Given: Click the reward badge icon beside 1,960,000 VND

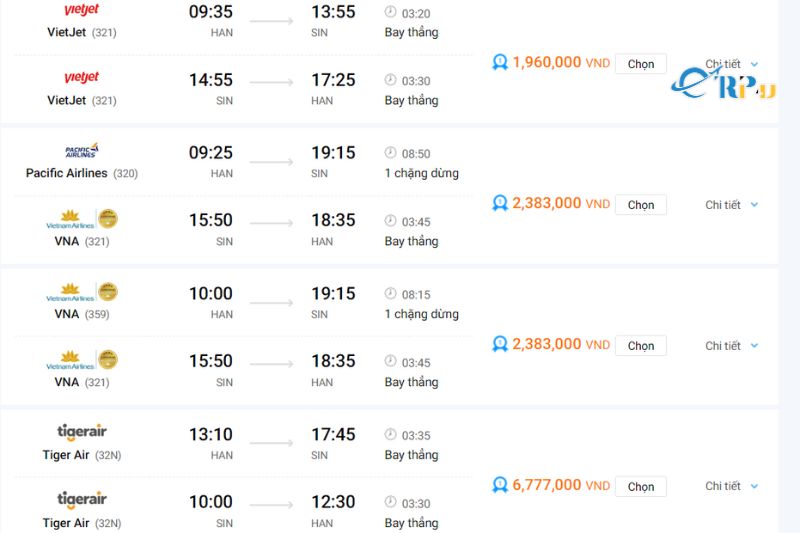Looking at the screenshot, I should click(x=500, y=62).
